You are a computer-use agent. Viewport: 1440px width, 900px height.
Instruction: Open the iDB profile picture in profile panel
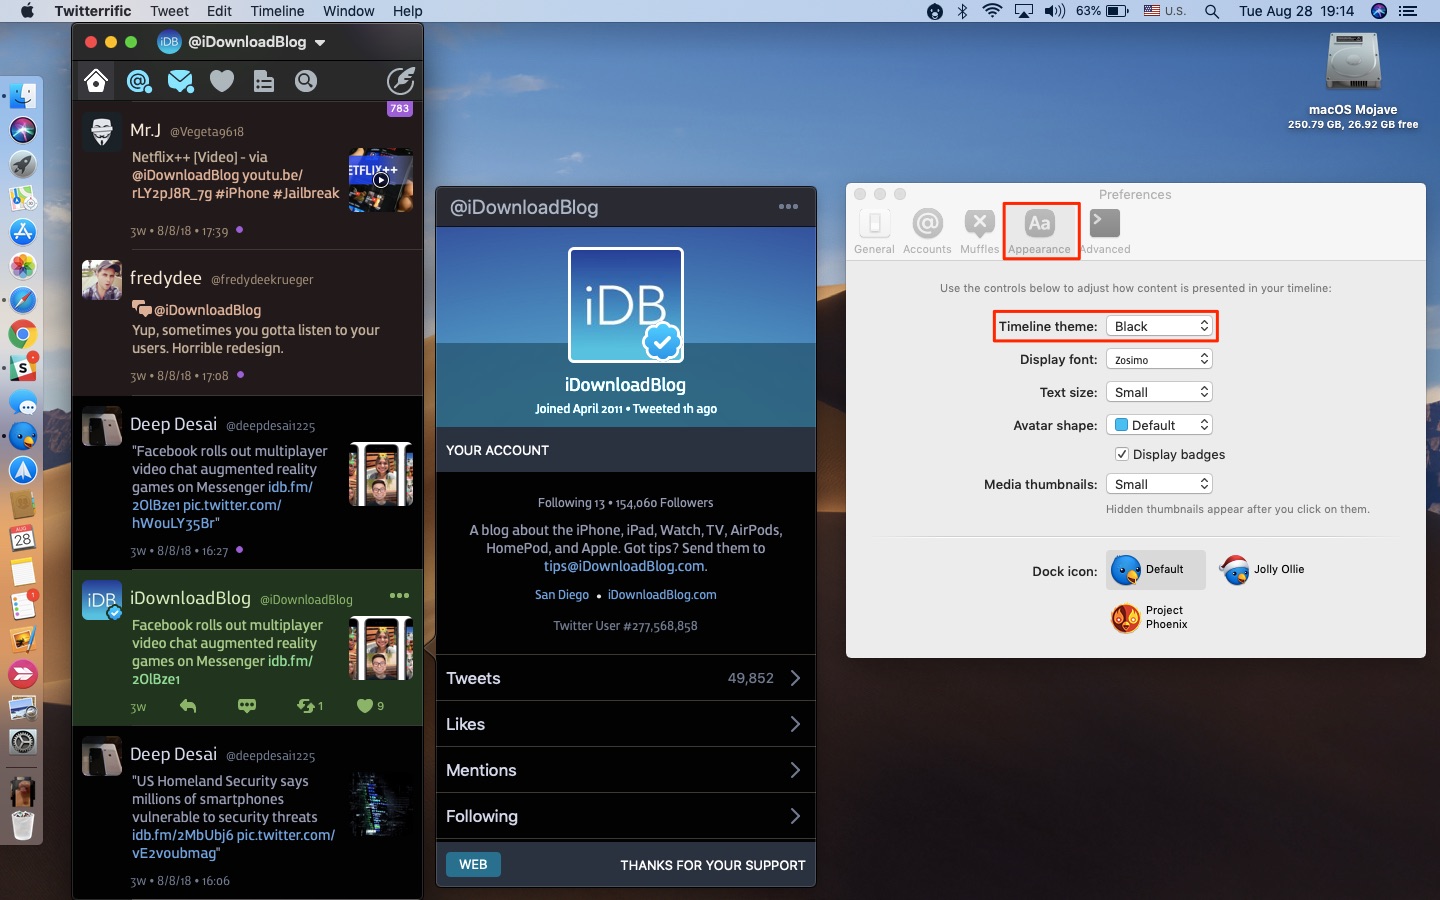click(x=626, y=305)
